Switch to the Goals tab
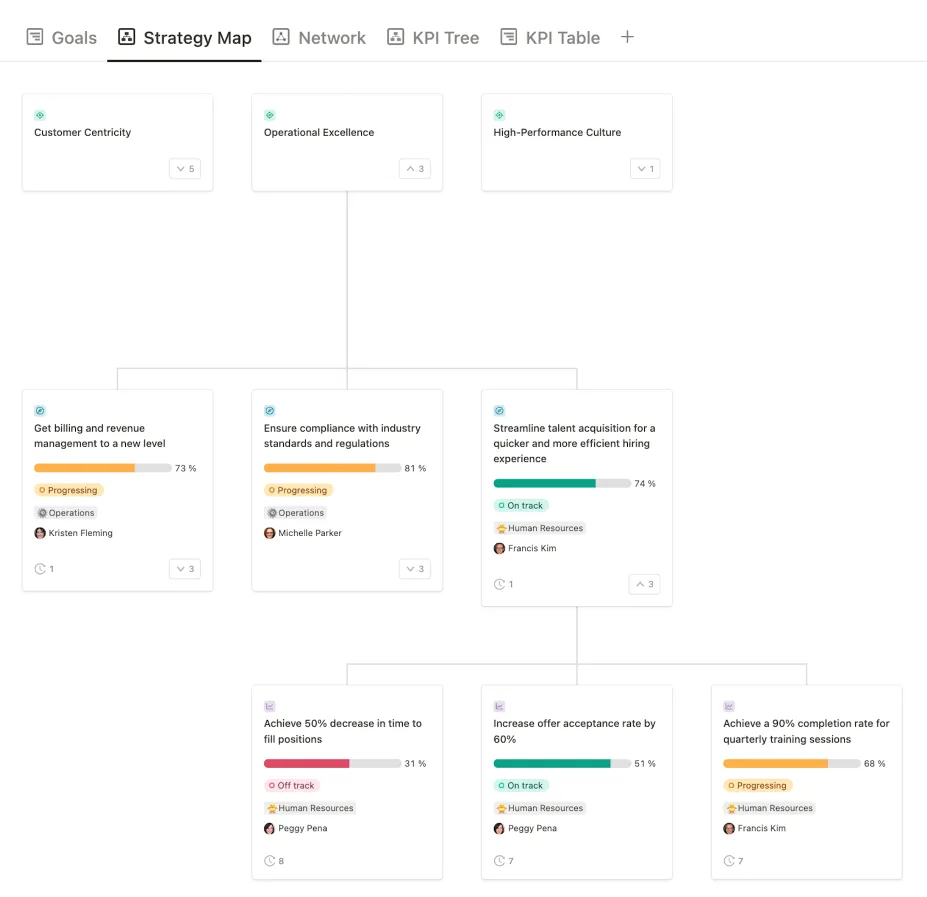927x897 pixels. point(61,37)
